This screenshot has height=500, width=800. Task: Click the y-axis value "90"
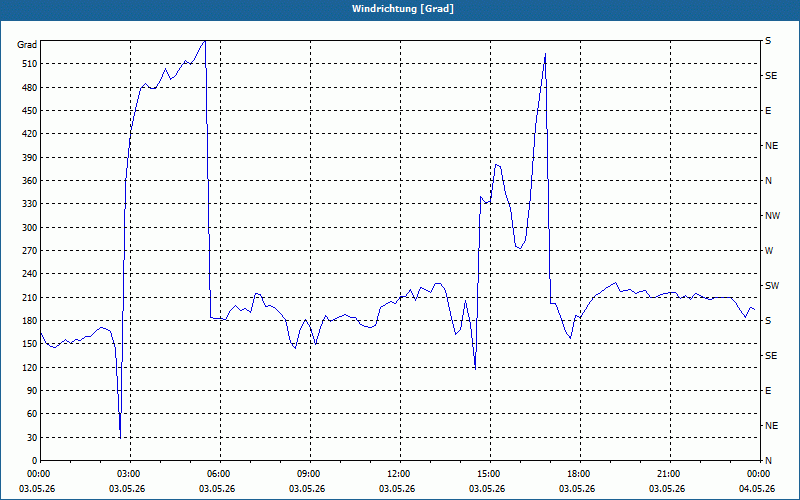click(31, 391)
